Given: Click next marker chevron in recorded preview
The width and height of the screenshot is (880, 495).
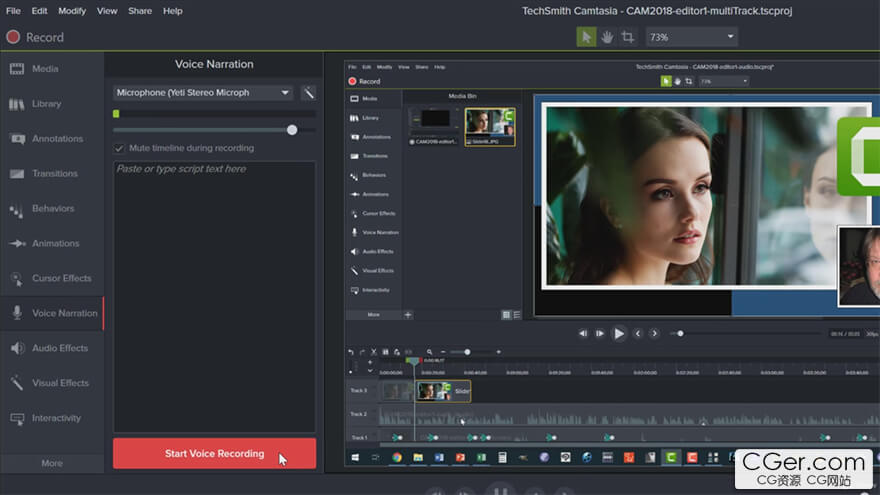Looking at the screenshot, I should [x=654, y=334].
